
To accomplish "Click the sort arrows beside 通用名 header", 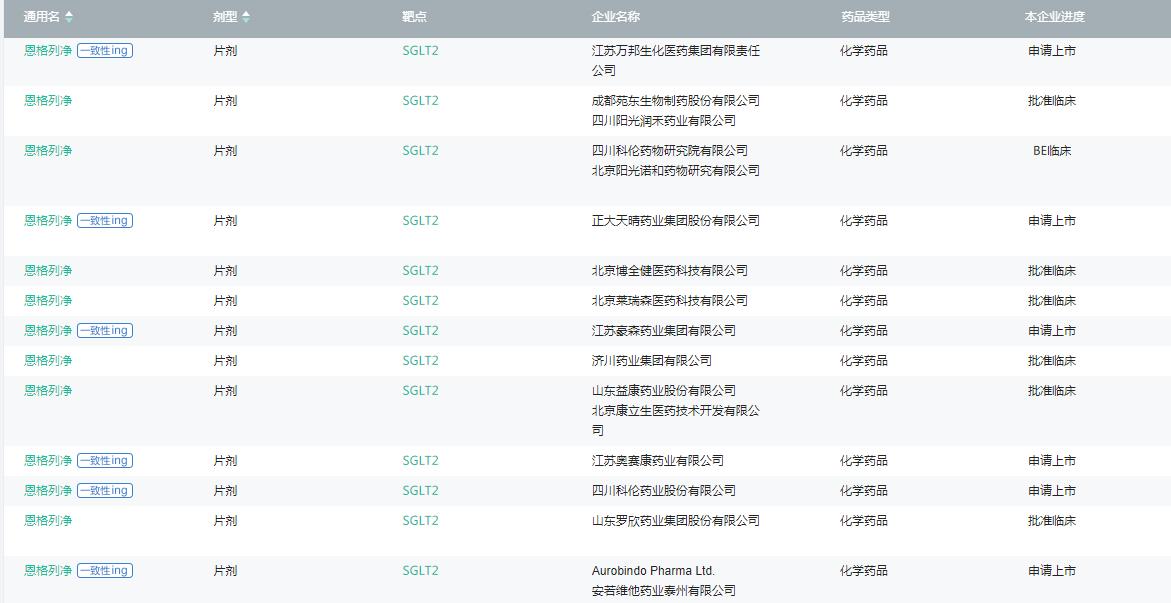I will pos(69,17).
